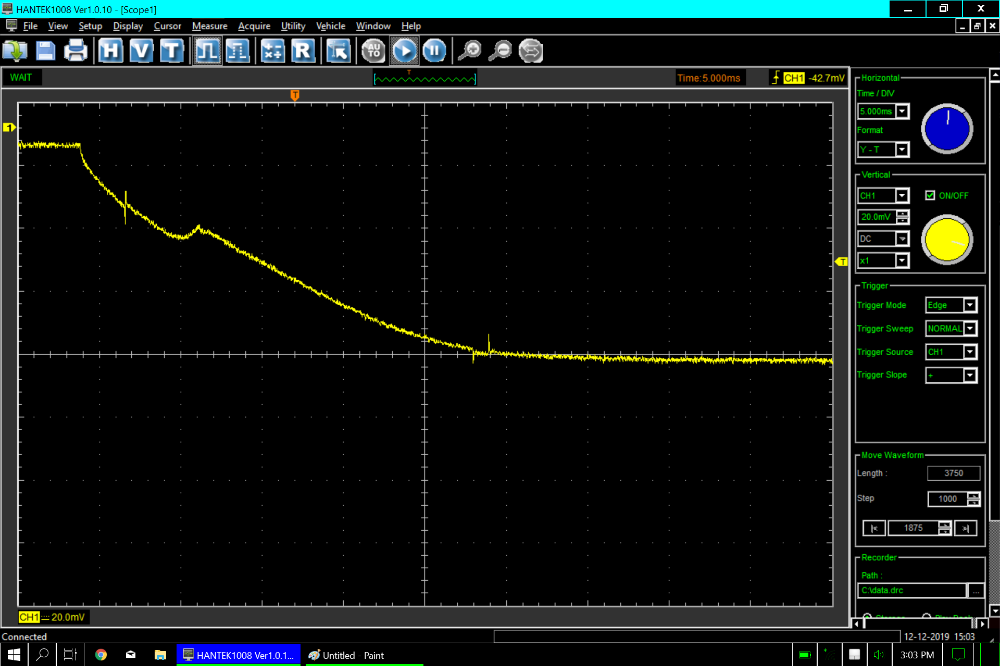Click the Print toolbar icon
Screen dimensions: 1000x666
click(x=76, y=50)
